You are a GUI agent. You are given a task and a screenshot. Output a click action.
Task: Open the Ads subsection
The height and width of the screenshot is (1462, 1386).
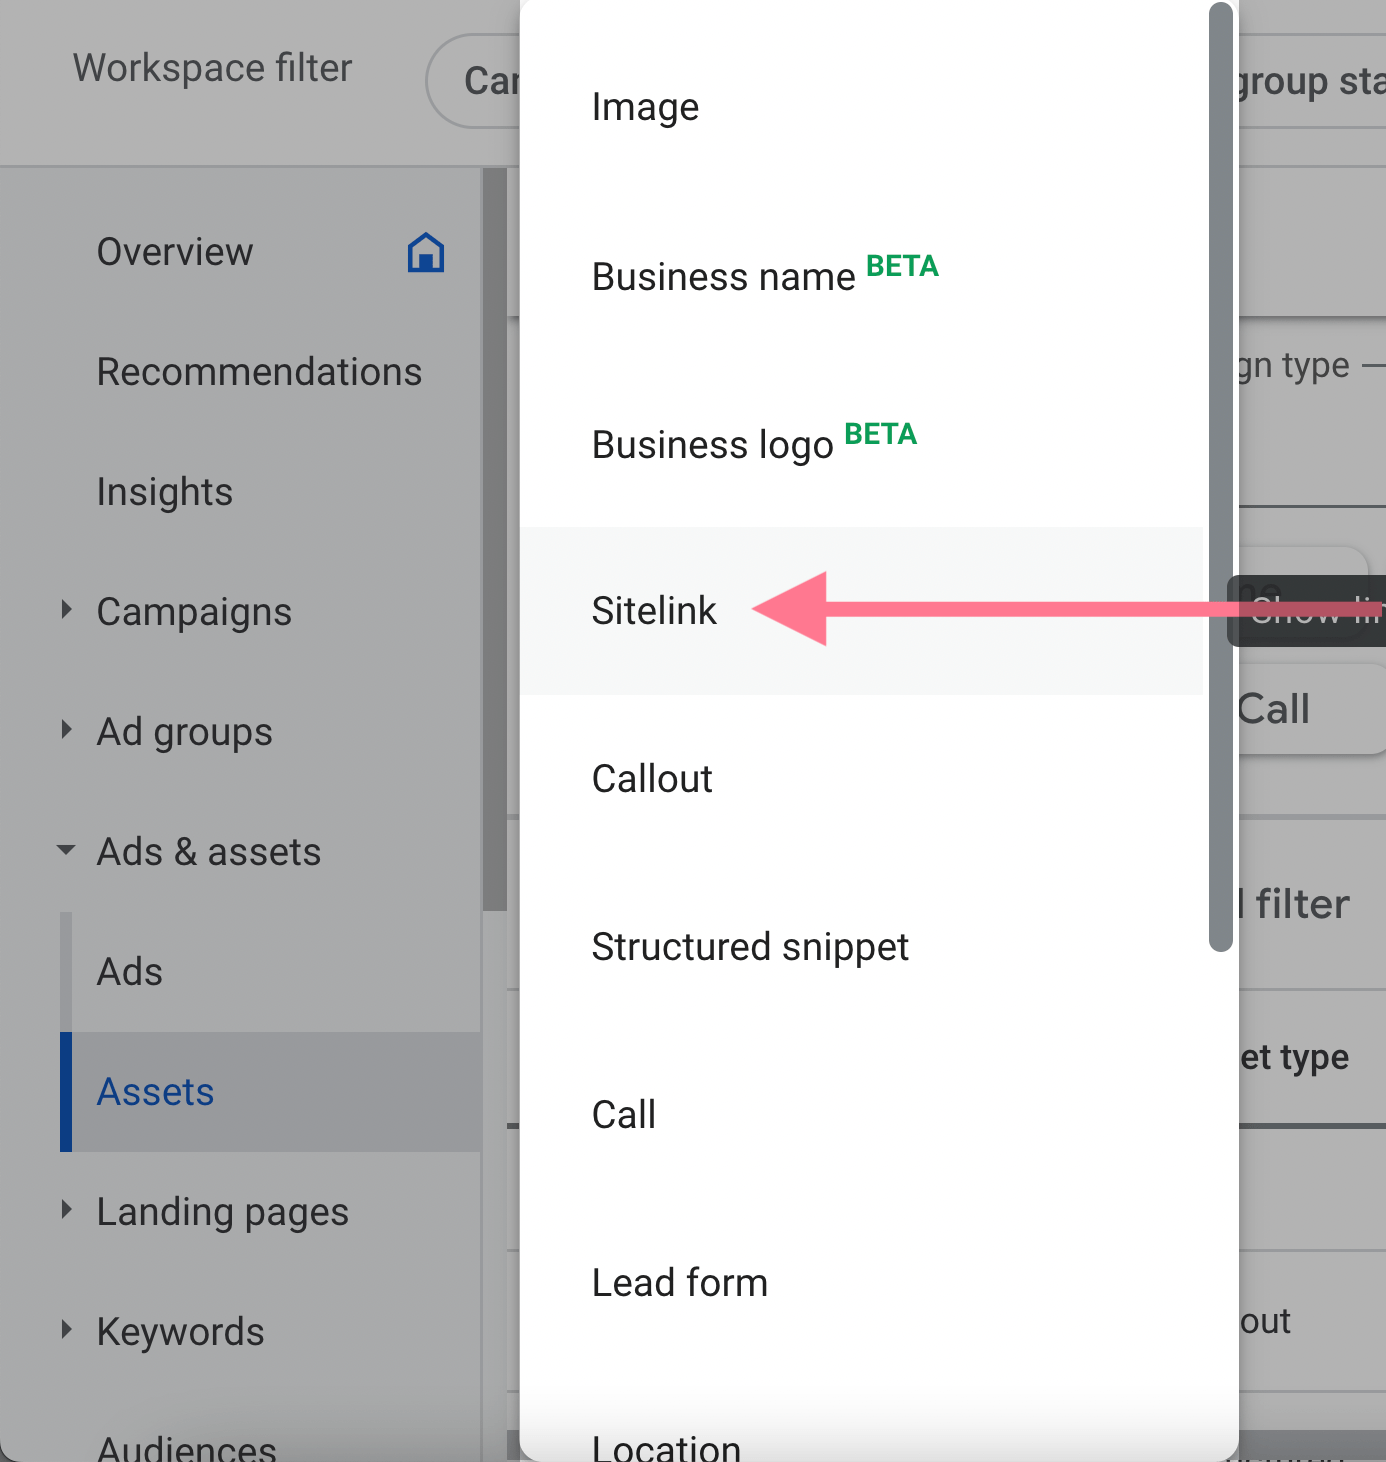pyautogui.click(x=130, y=972)
